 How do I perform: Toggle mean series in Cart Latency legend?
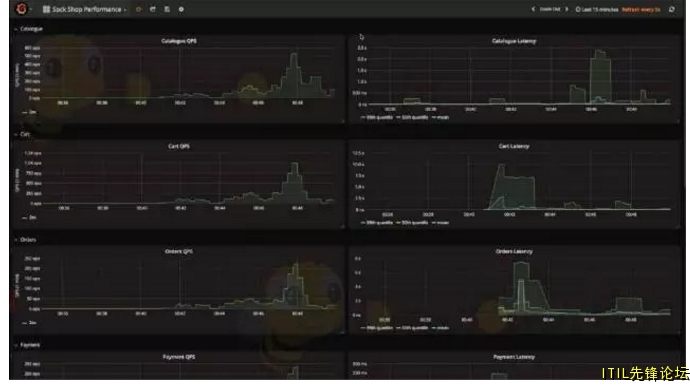[440, 223]
